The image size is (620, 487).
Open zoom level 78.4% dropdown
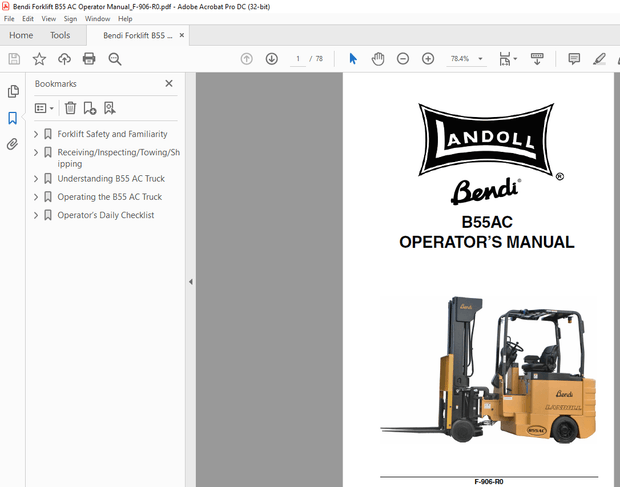(480, 59)
